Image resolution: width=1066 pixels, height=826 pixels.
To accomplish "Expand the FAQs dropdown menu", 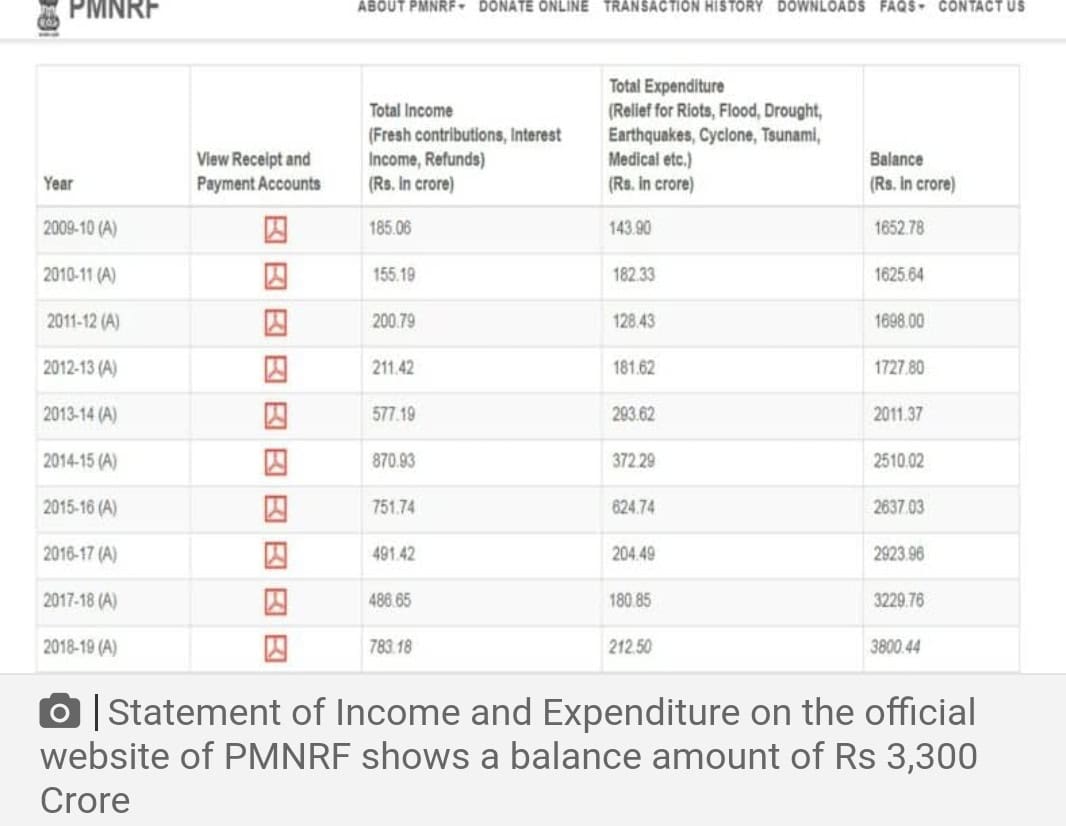I will point(902,7).
